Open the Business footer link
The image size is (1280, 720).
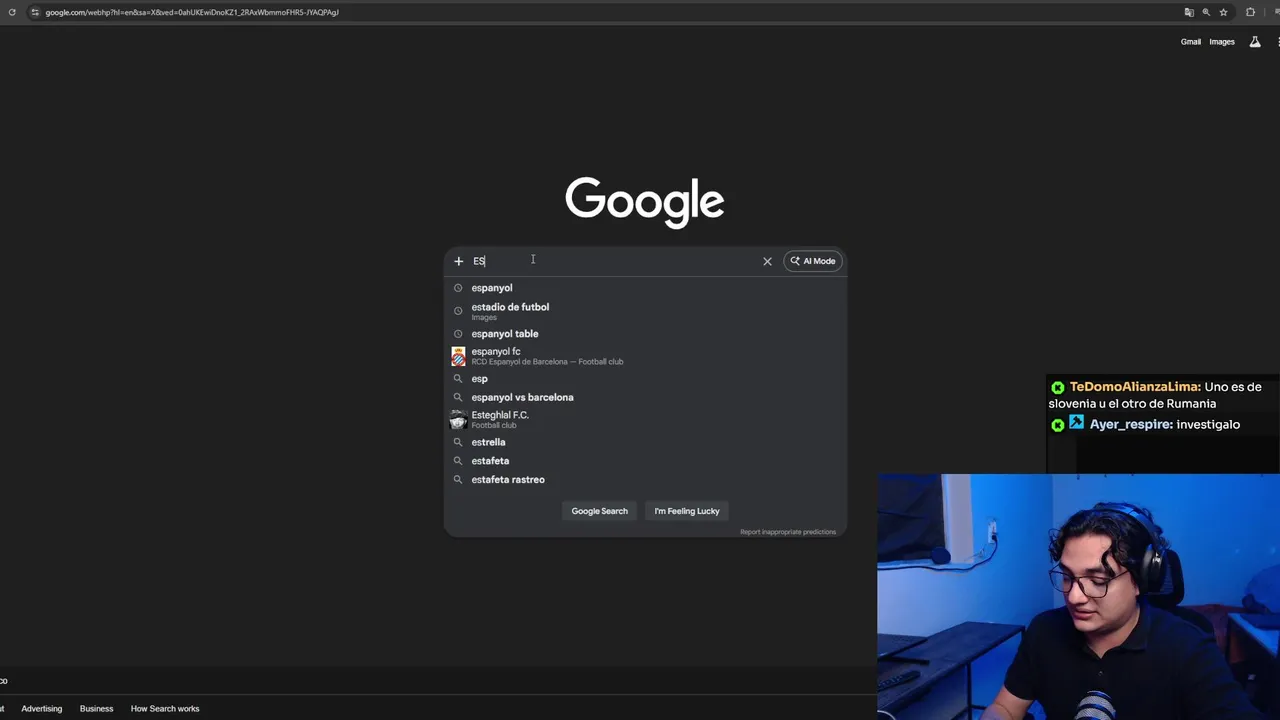97,709
